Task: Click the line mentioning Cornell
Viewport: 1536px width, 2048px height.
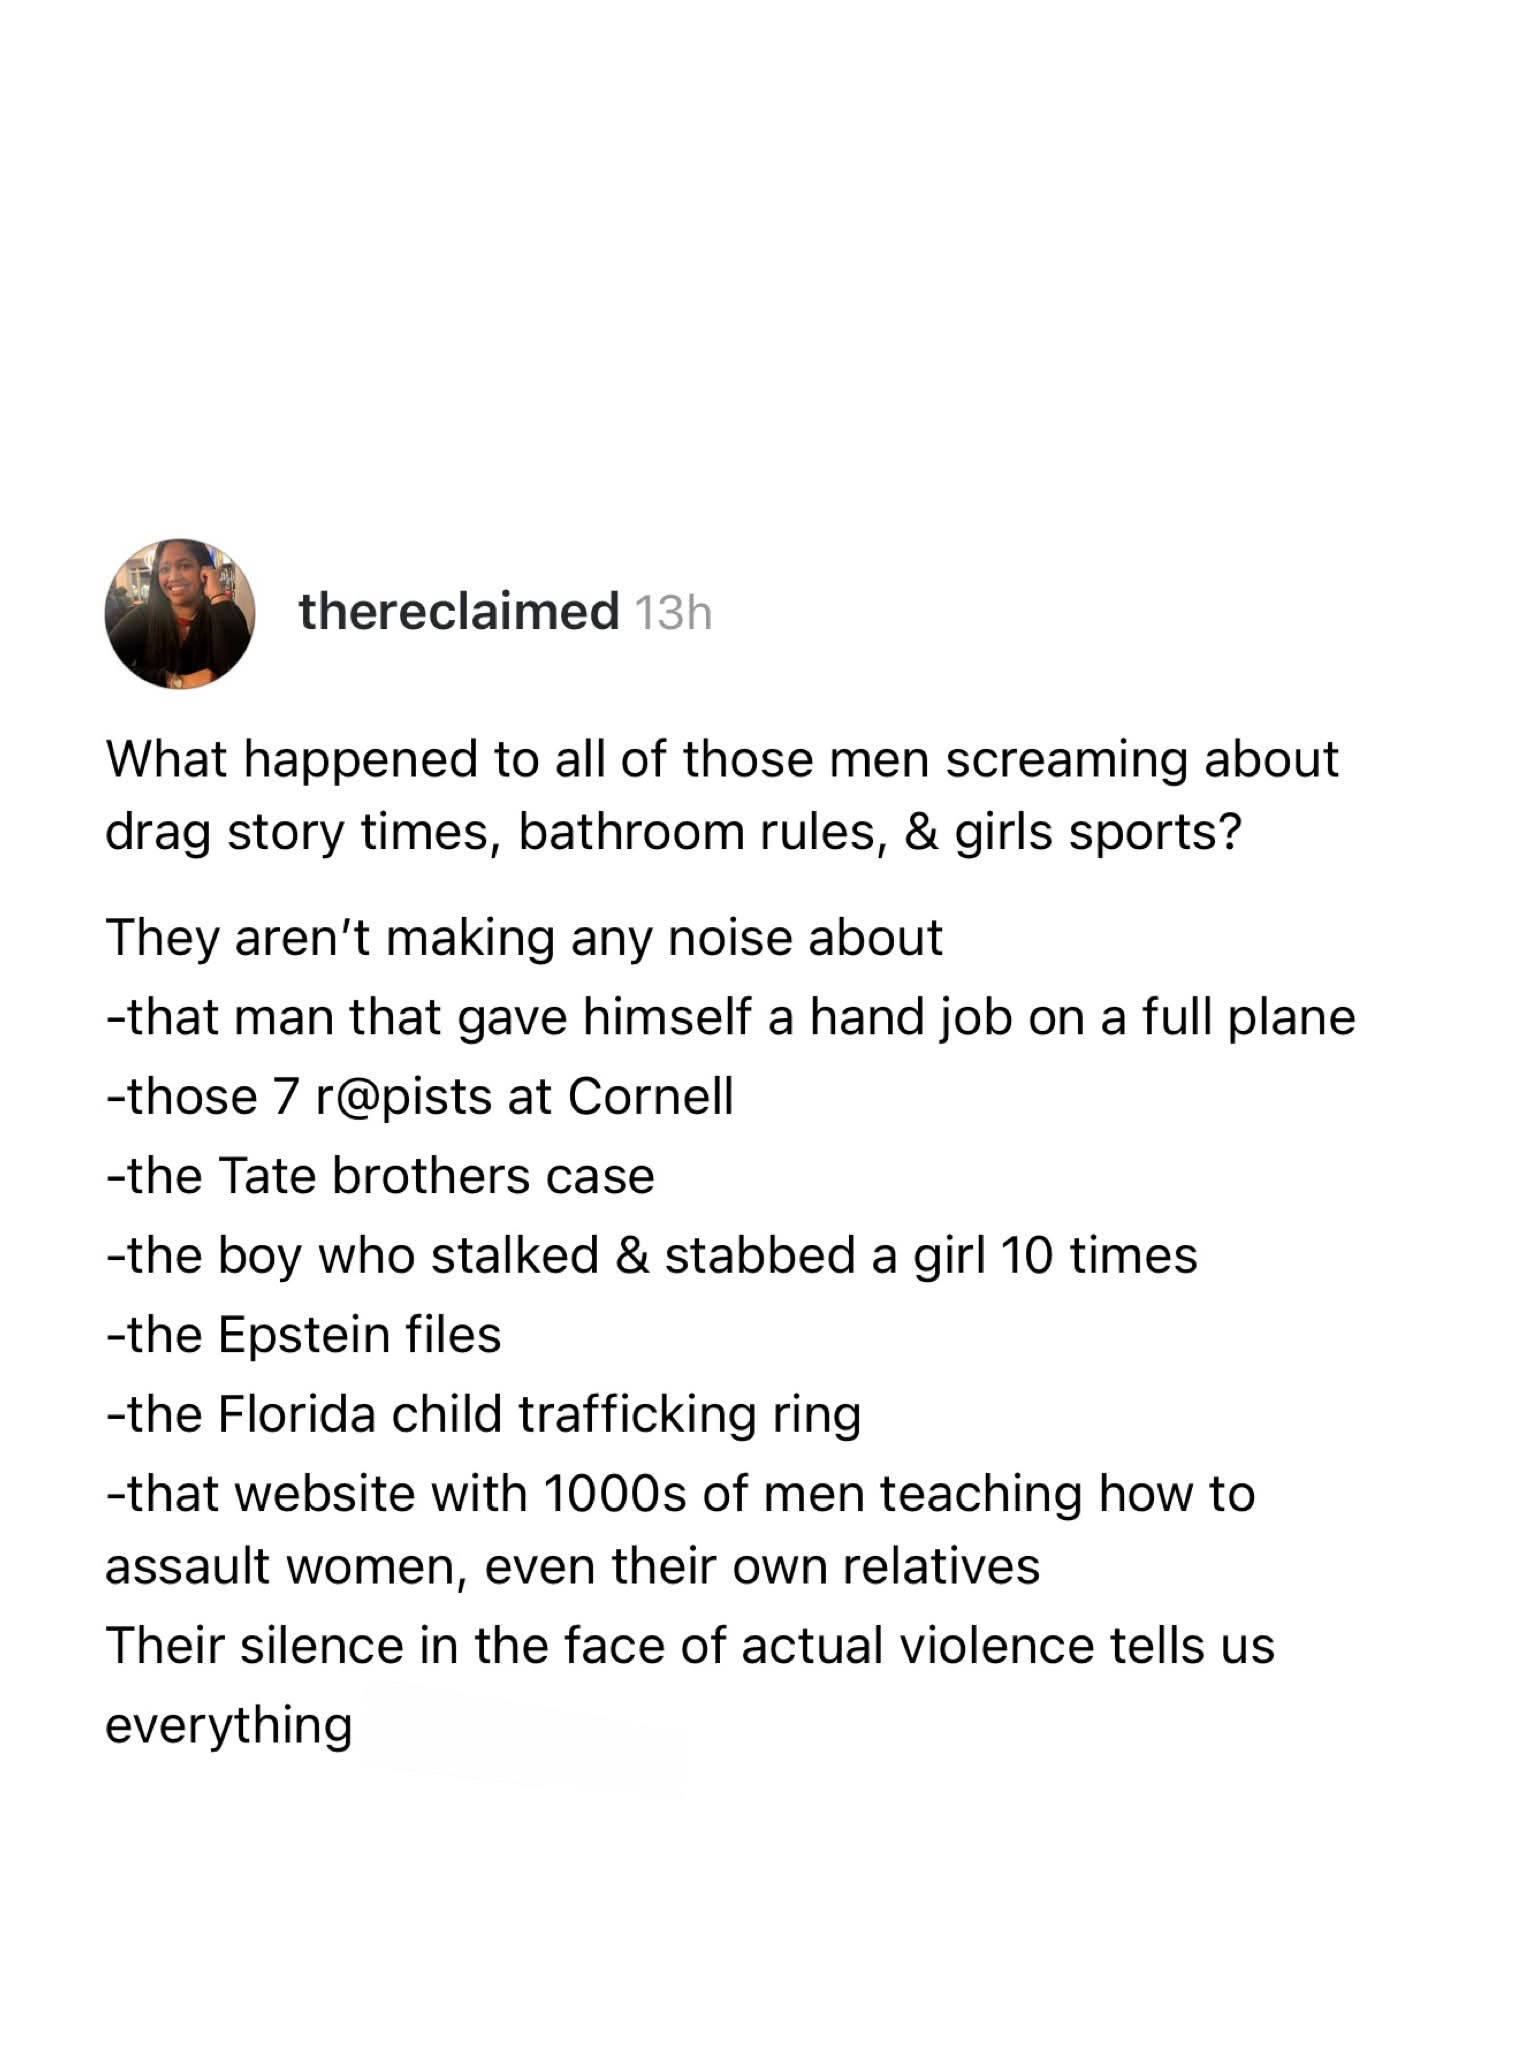Action: coord(419,1097)
